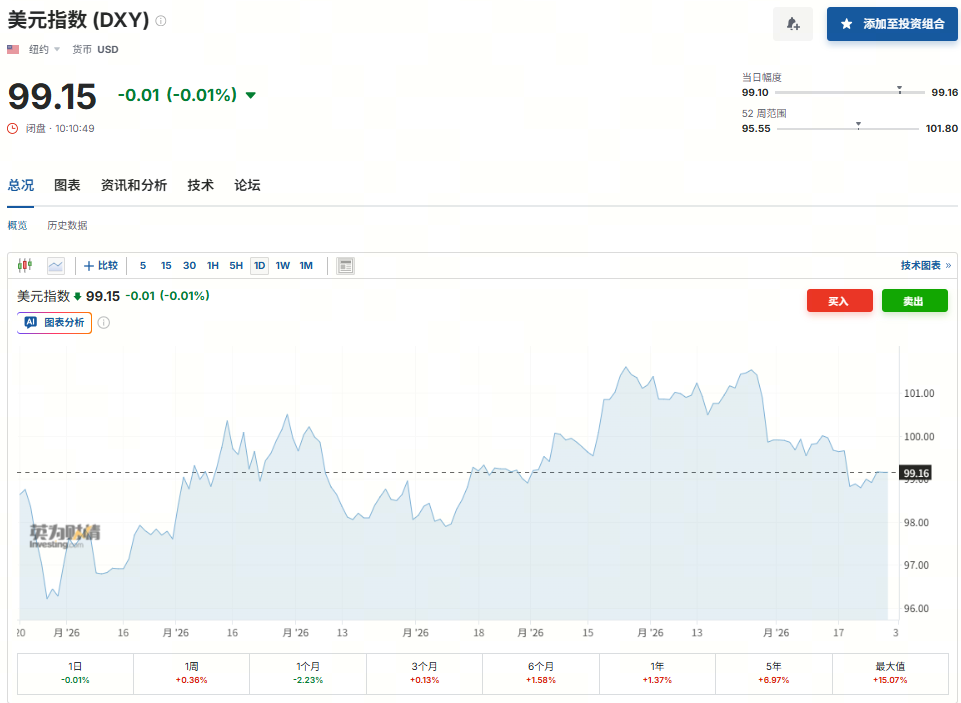Select the 6个月 performance period cell
This screenshot has width=961, height=703.
tap(541, 673)
